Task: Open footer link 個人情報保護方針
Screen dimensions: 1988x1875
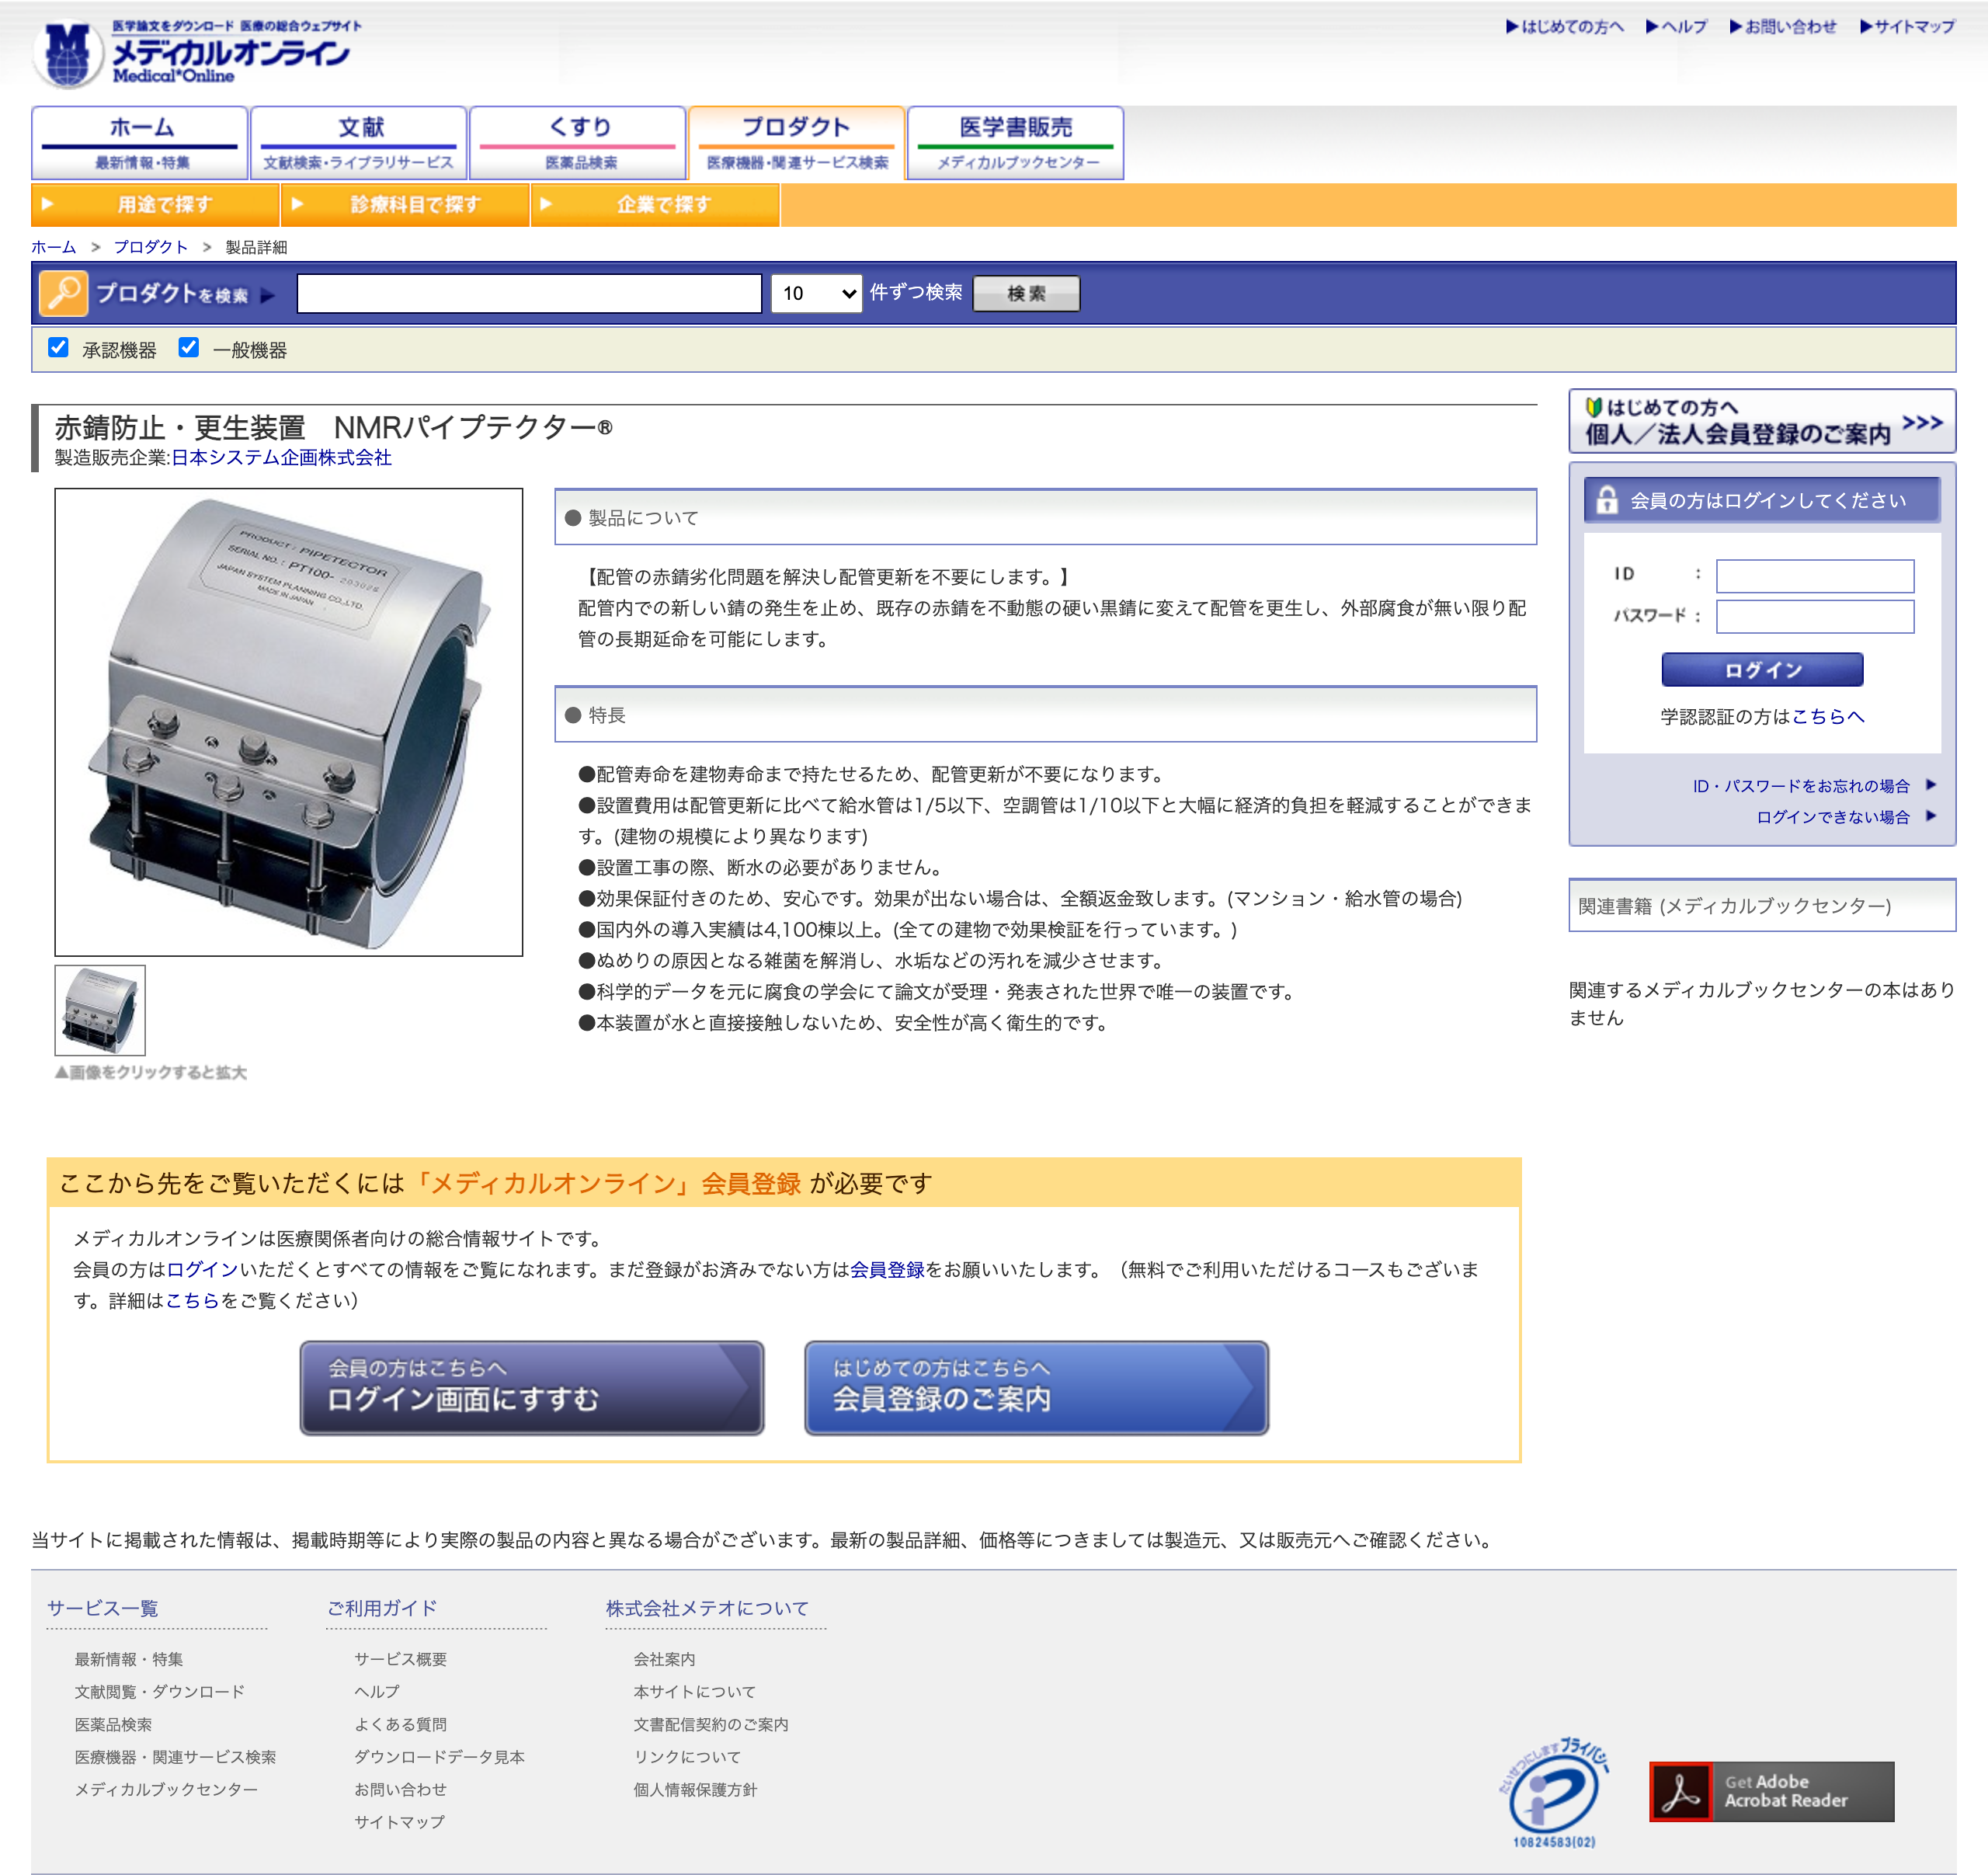Action: (x=696, y=1789)
